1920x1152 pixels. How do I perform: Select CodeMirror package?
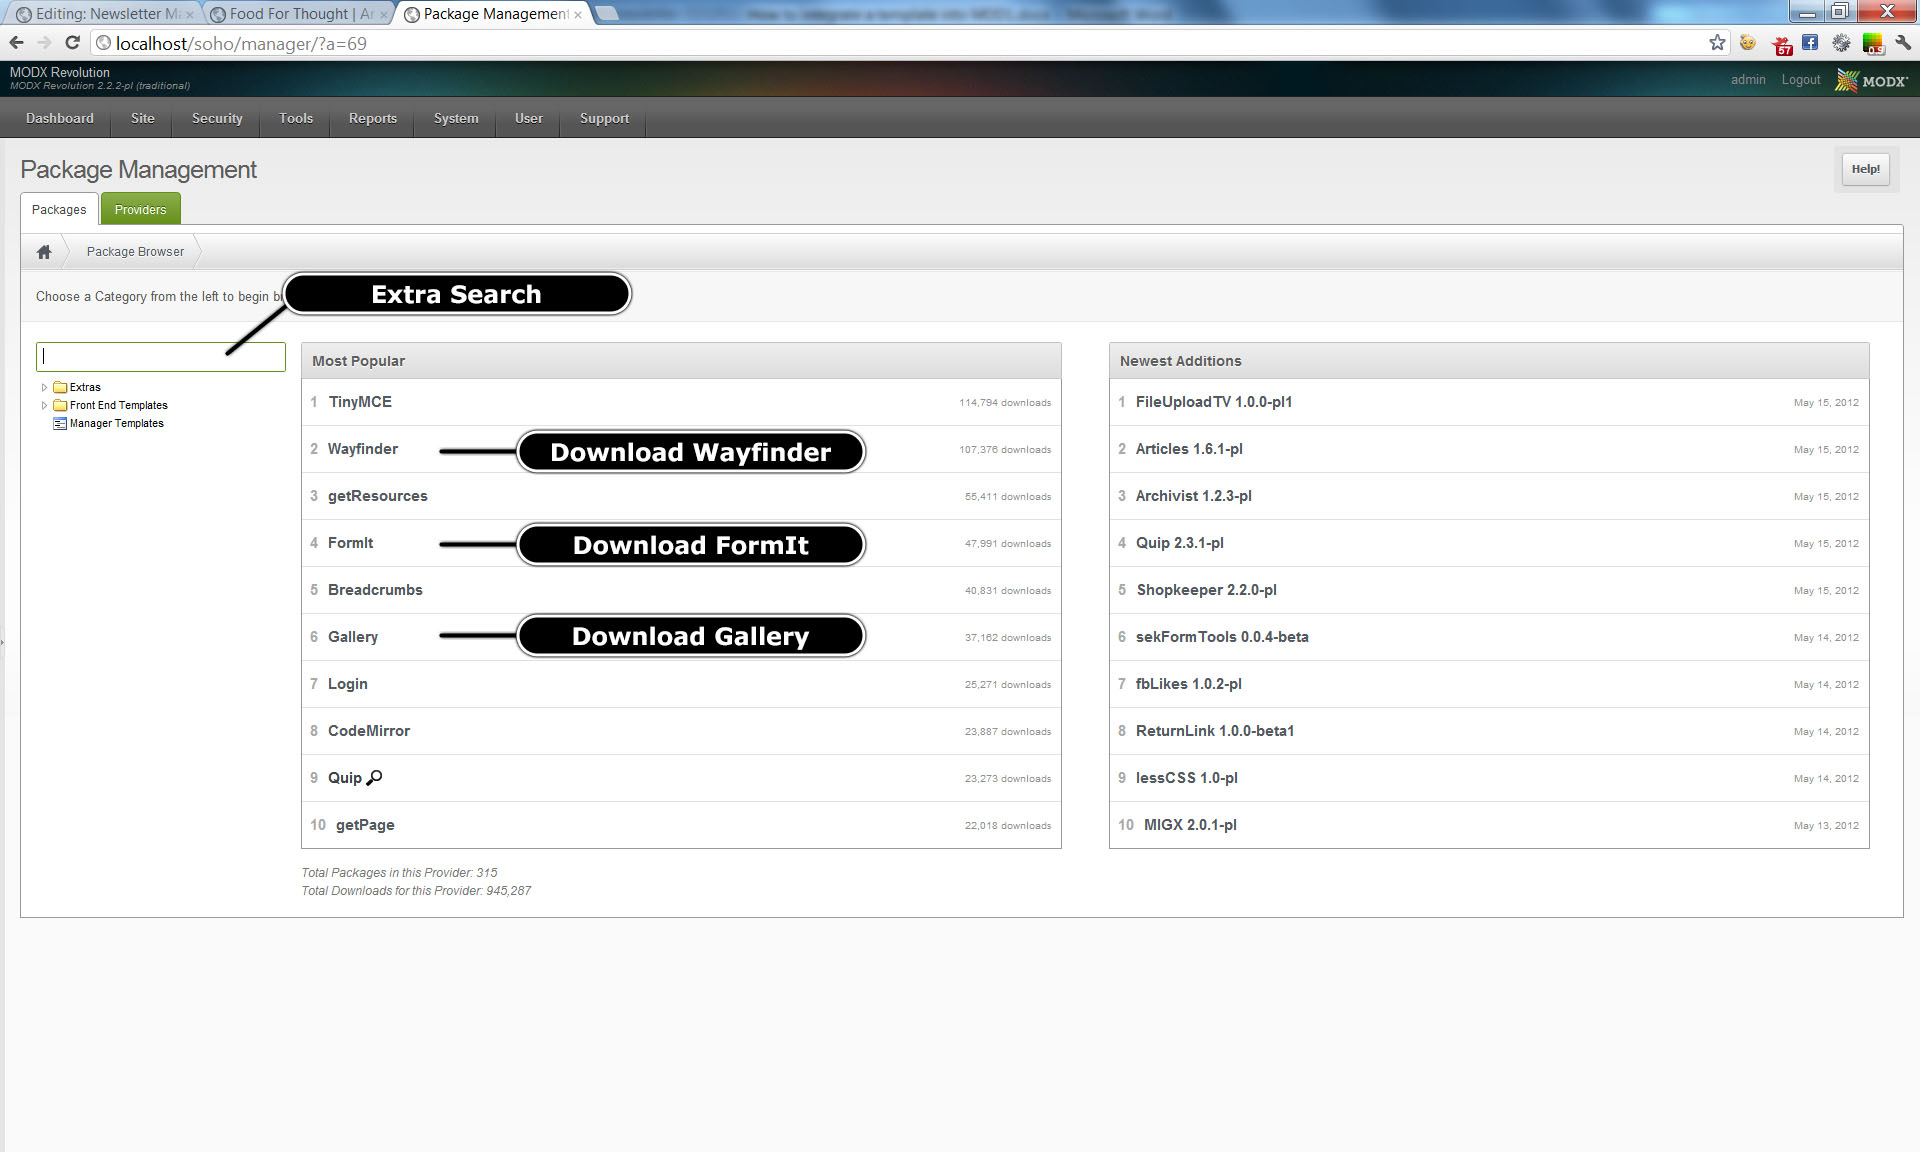(x=369, y=731)
